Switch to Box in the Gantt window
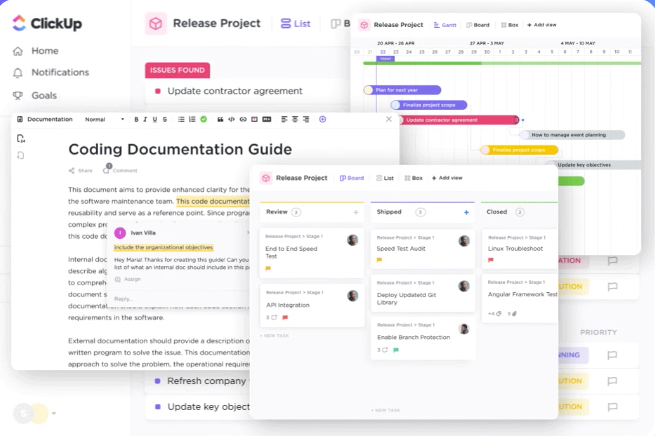The image size is (655, 436). [510, 25]
